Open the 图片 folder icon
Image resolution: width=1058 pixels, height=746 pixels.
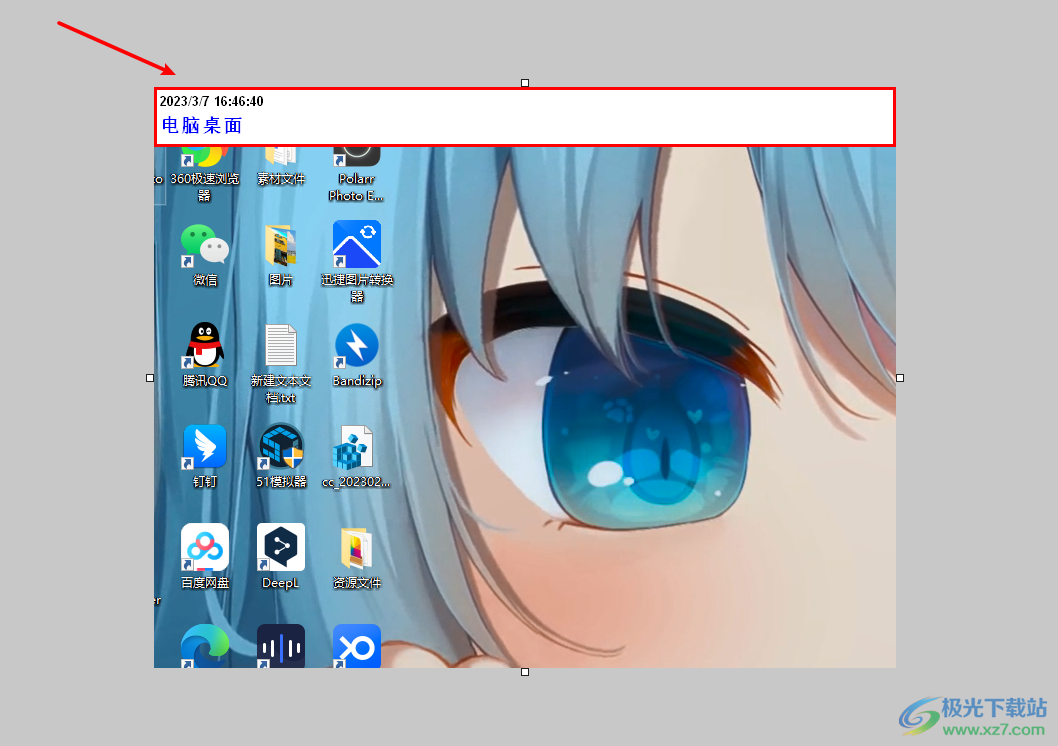[x=281, y=246]
